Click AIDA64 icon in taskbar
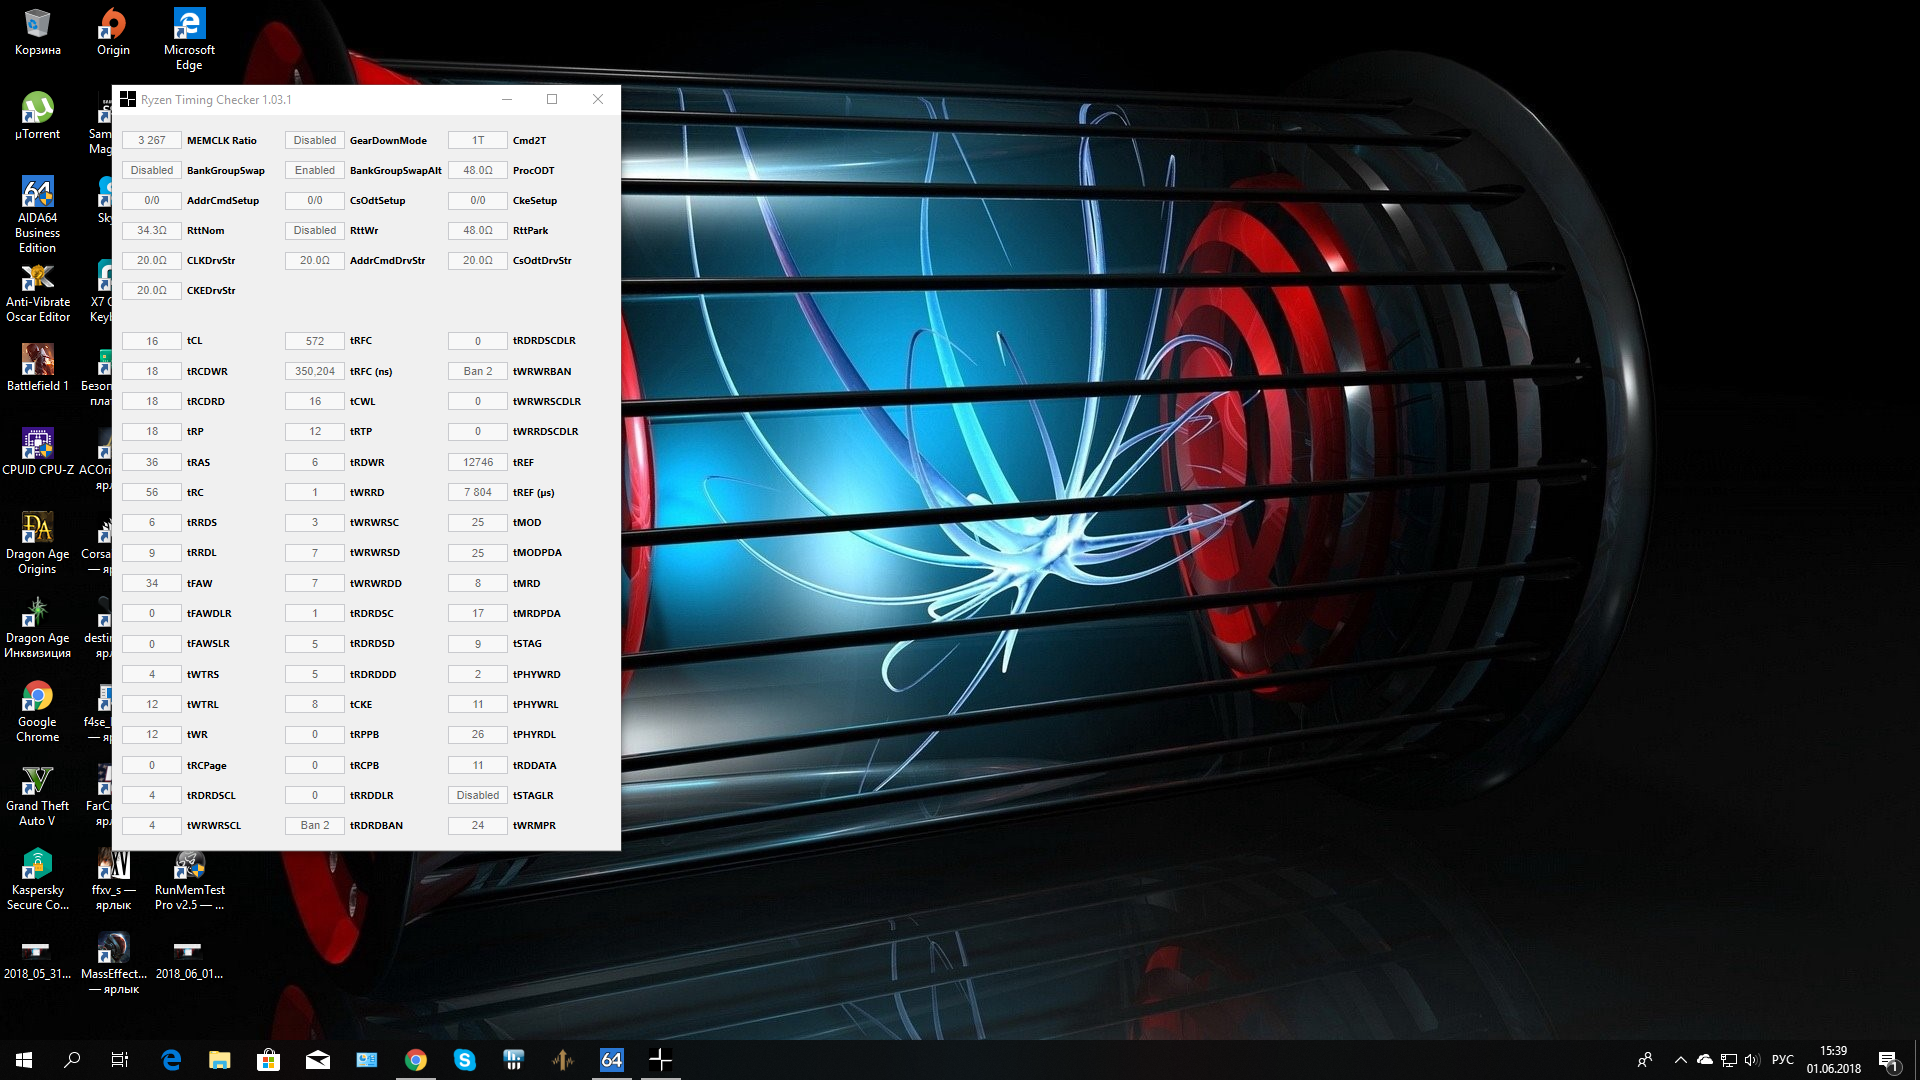1920x1080 pixels. tap(611, 1060)
